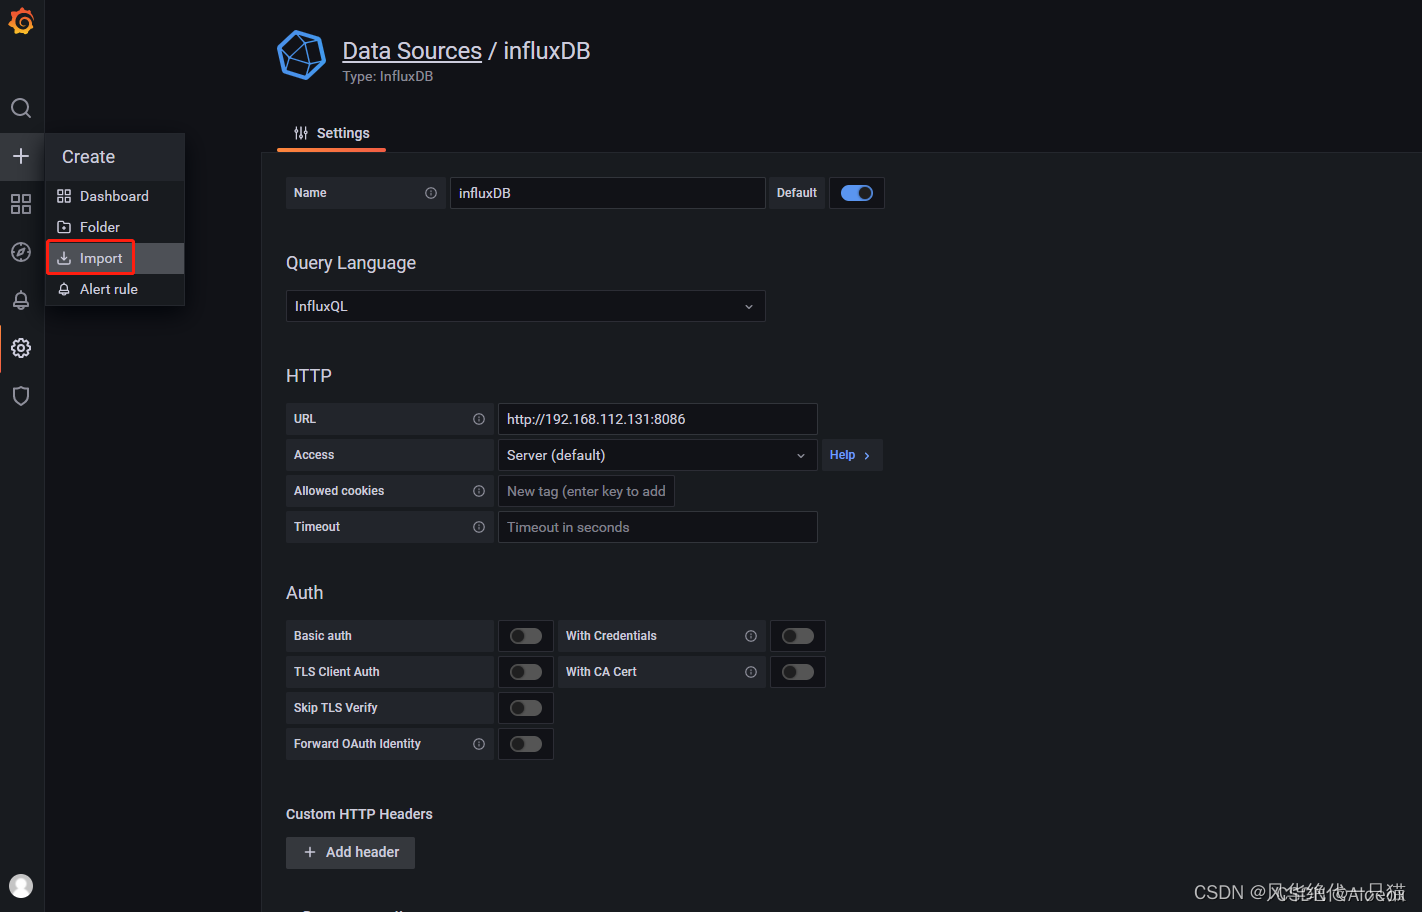Open the Alerting bell icon in sidebar
Image resolution: width=1422 pixels, height=912 pixels.
click(x=21, y=300)
